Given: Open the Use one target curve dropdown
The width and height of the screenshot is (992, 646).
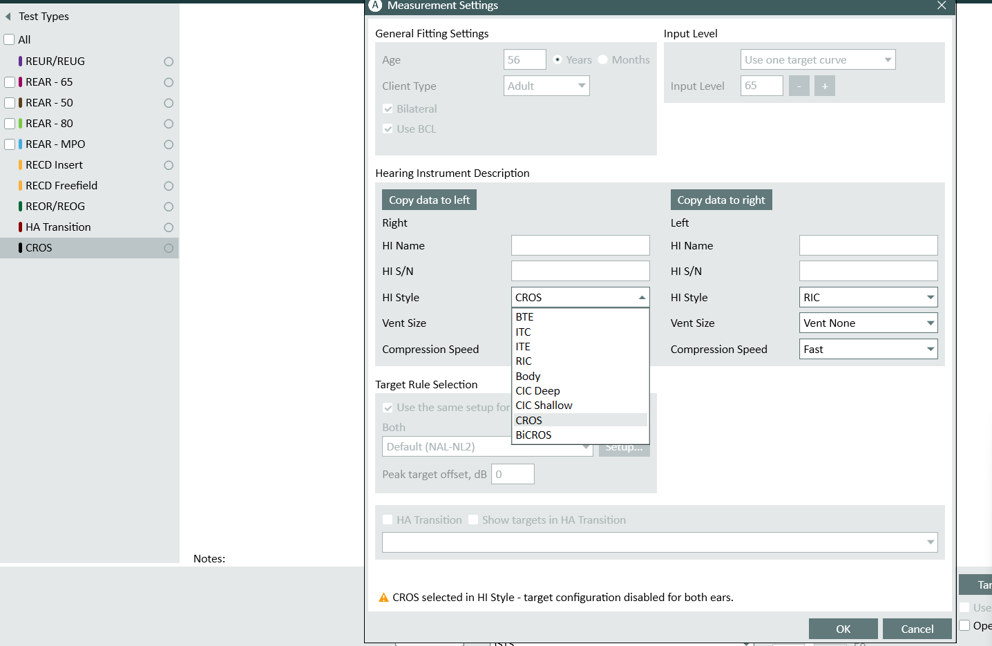Looking at the screenshot, I should (x=817, y=59).
